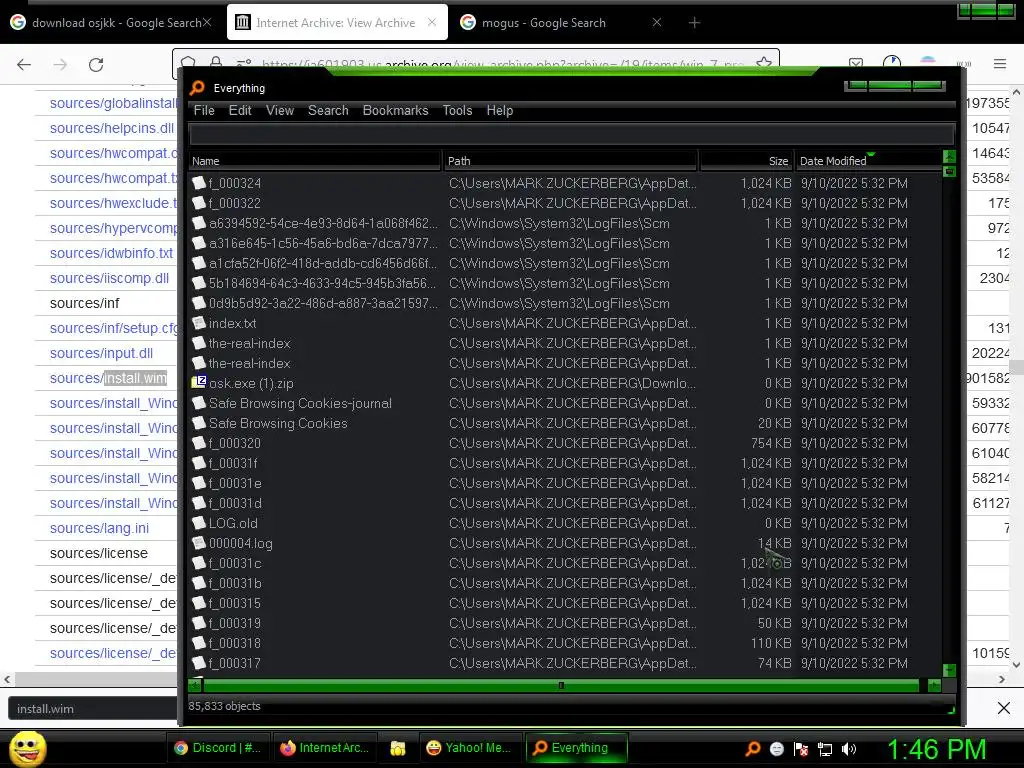Go back in the browser
The image size is (1024, 768).
[24, 64]
